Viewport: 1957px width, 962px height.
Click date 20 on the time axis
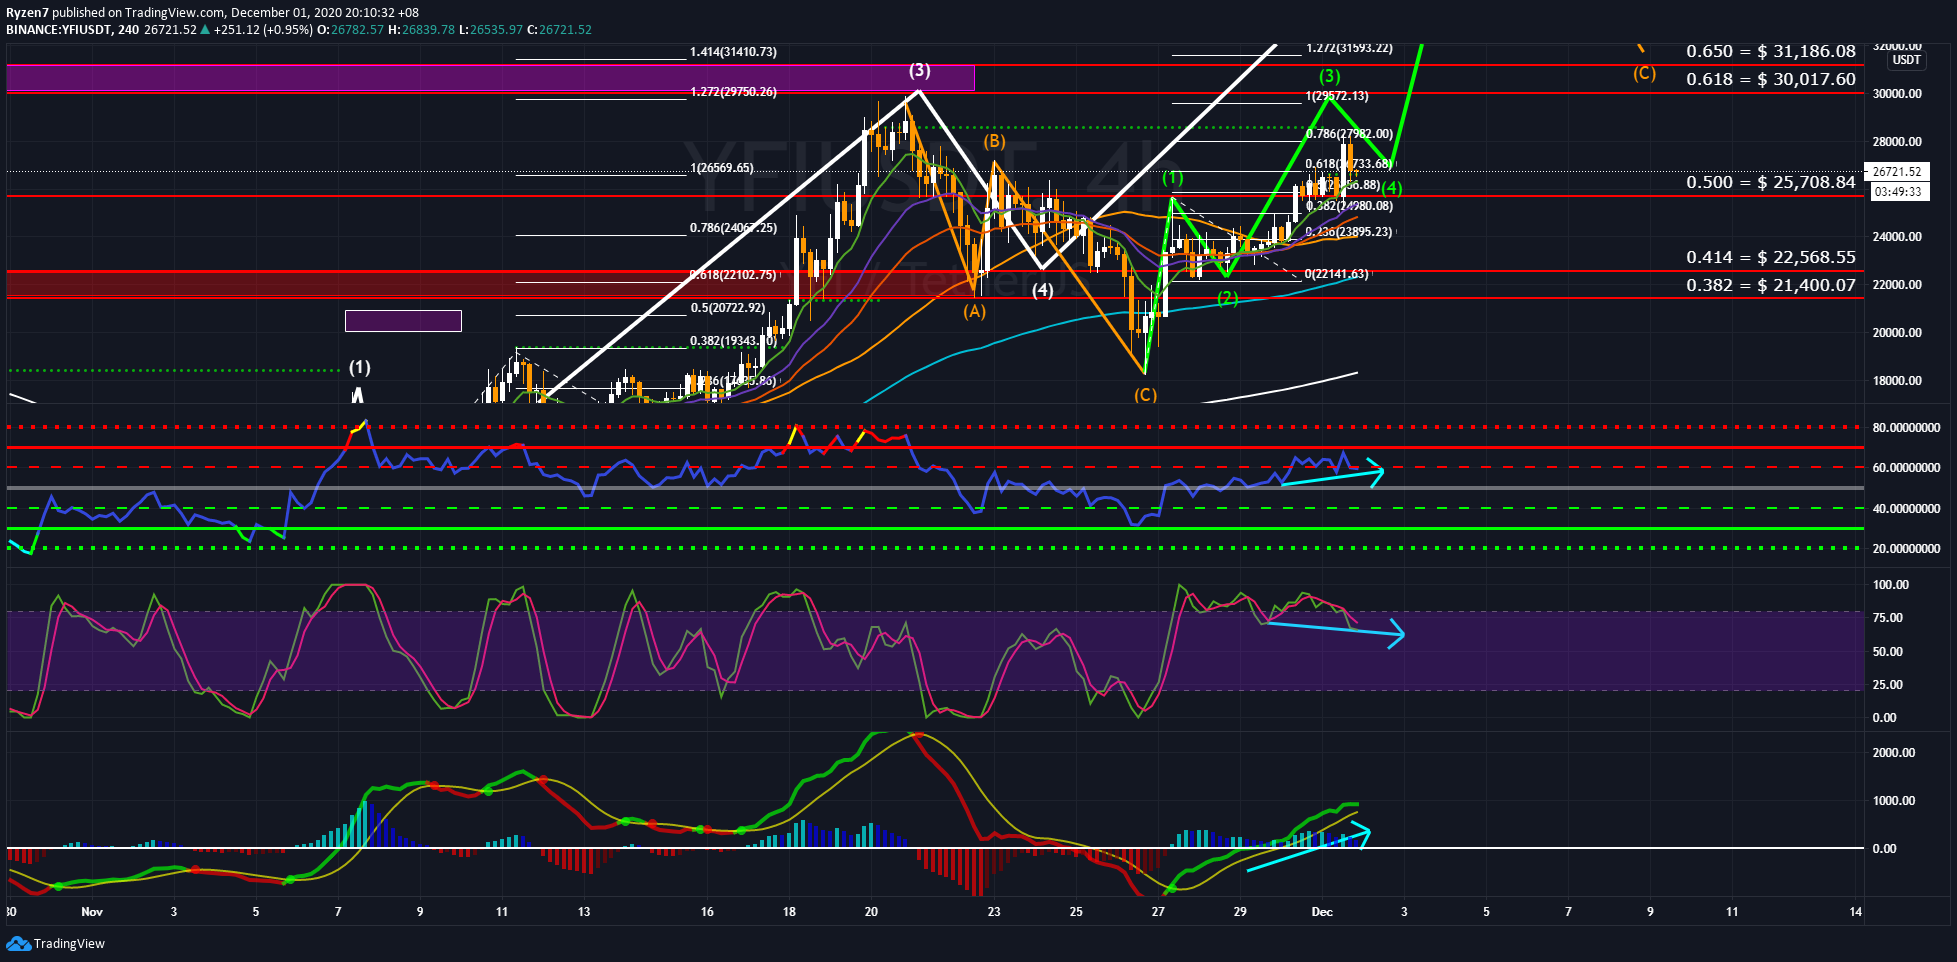pyautogui.click(x=871, y=912)
